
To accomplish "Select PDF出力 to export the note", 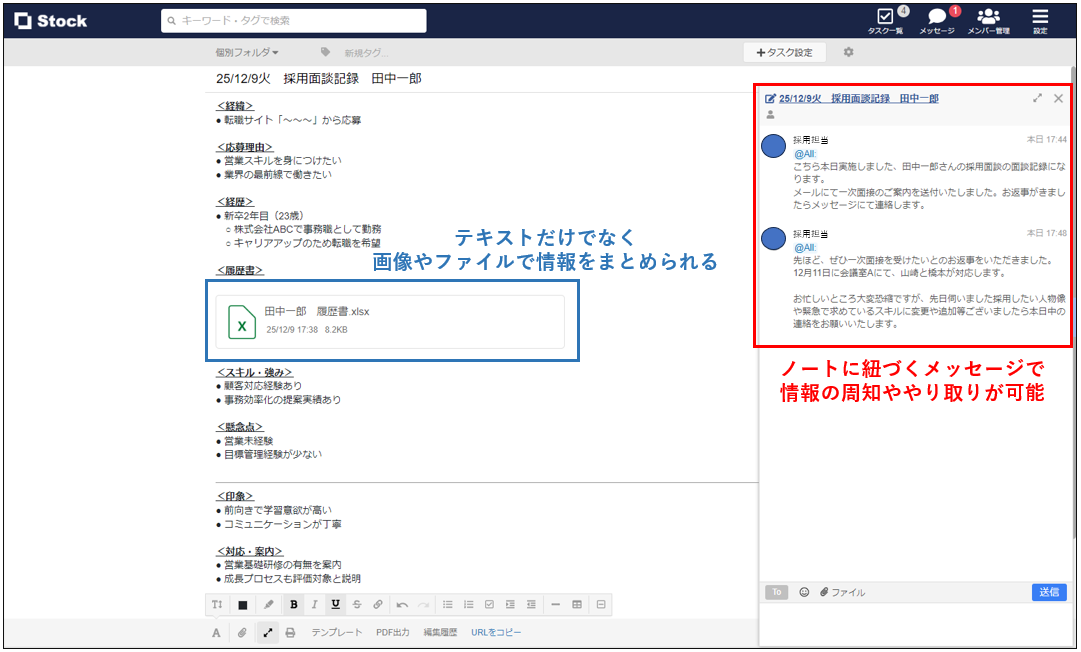I will pyautogui.click(x=393, y=631).
